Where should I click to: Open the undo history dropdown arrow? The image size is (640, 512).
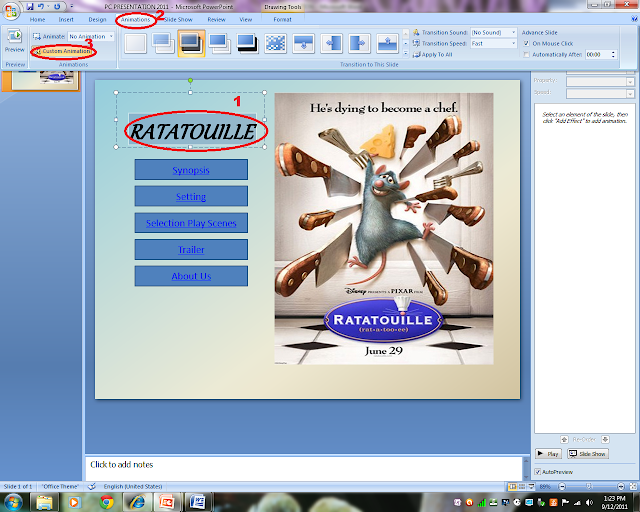48,7
